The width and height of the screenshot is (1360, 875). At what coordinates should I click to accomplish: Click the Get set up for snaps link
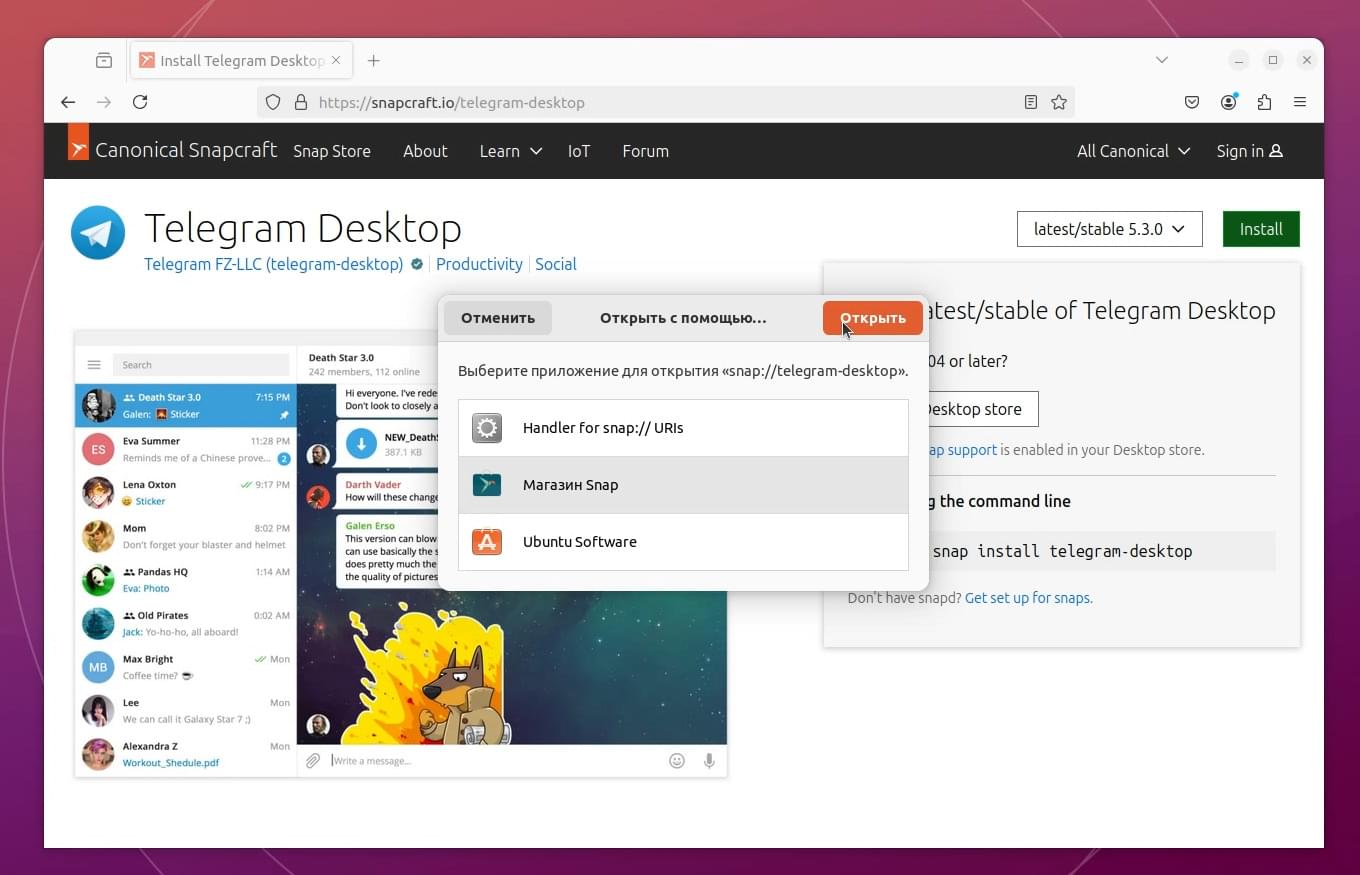coord(1027,598)
